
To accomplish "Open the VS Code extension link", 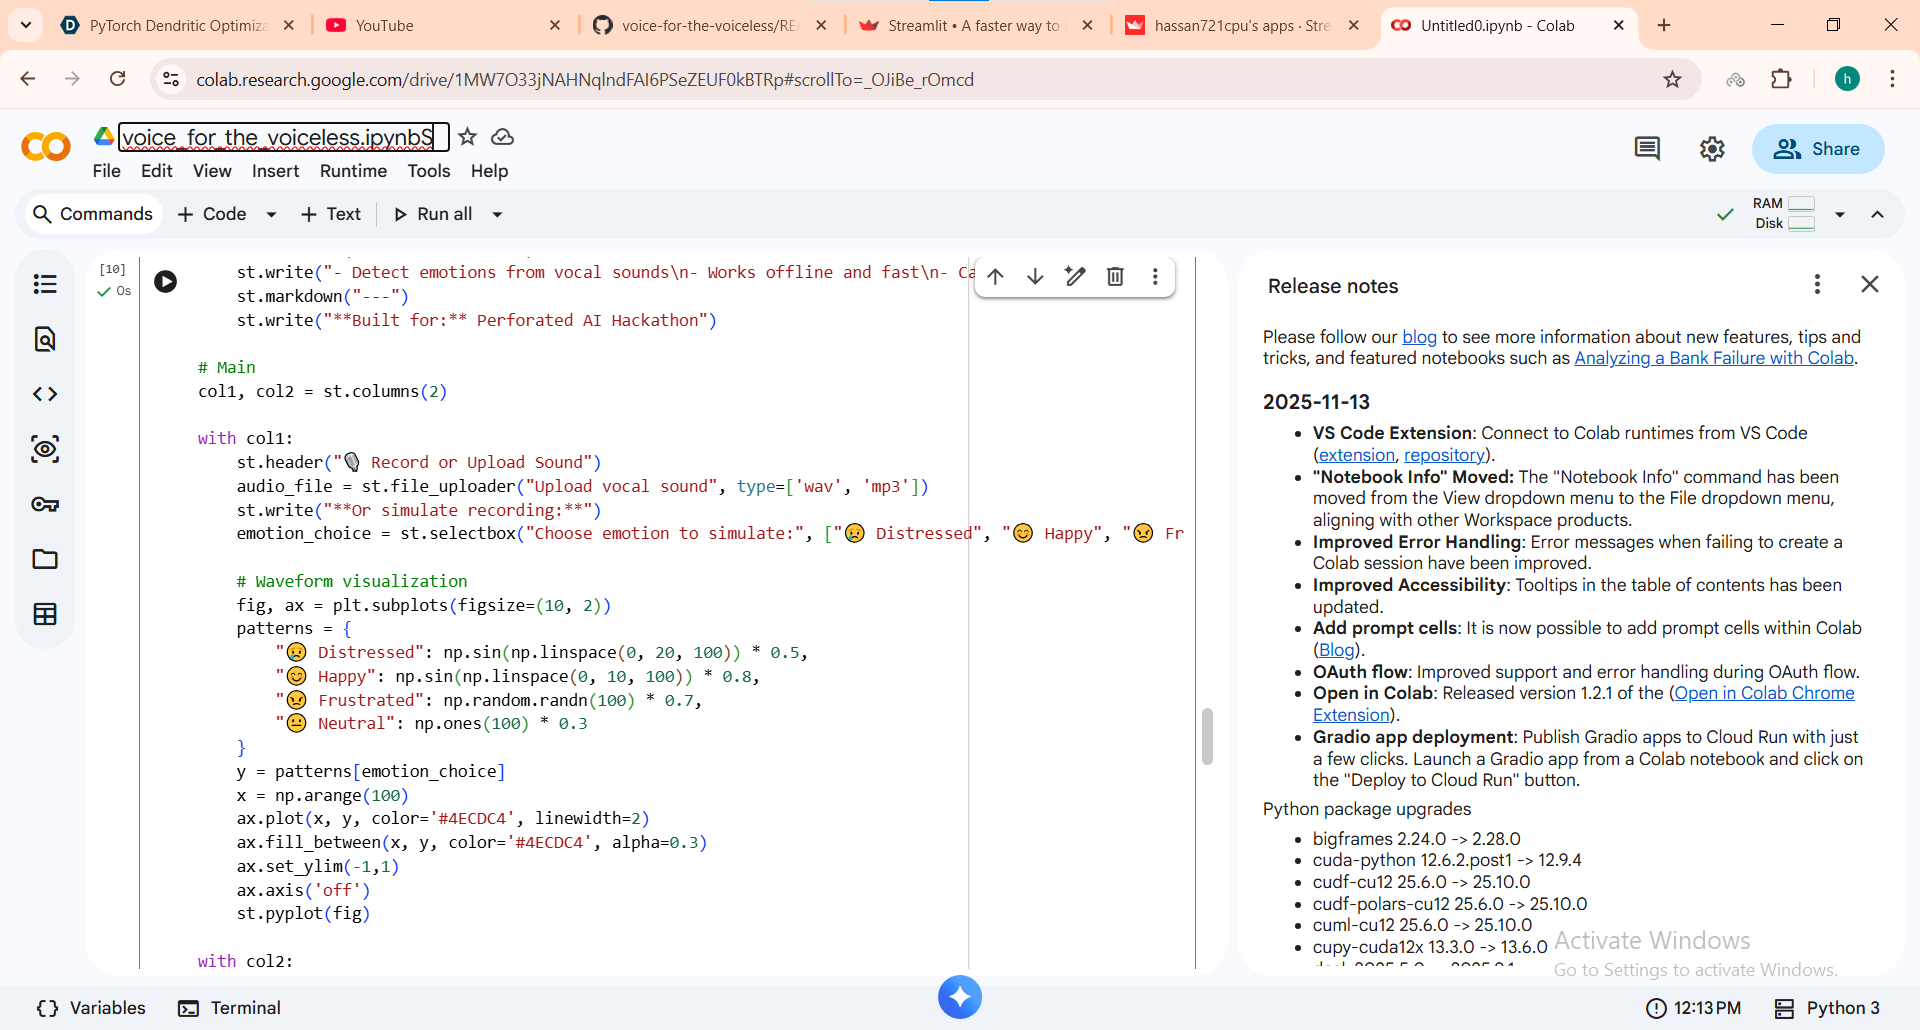I will coord(1356,455).
